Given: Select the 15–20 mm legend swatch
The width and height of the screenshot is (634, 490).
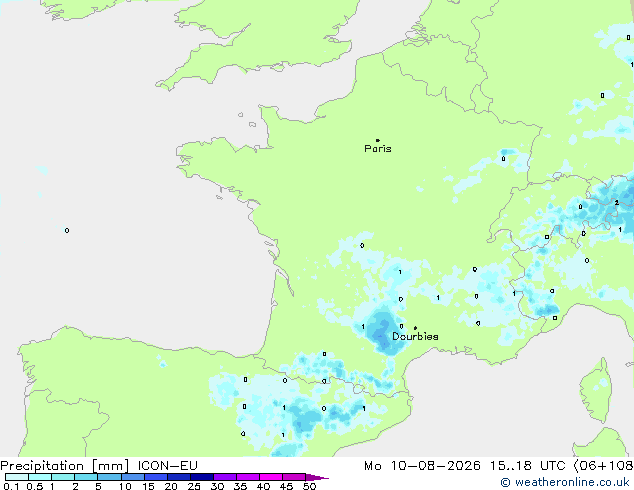Looking at the screenshot, I should pyautogui.click(x=156, y=477).
